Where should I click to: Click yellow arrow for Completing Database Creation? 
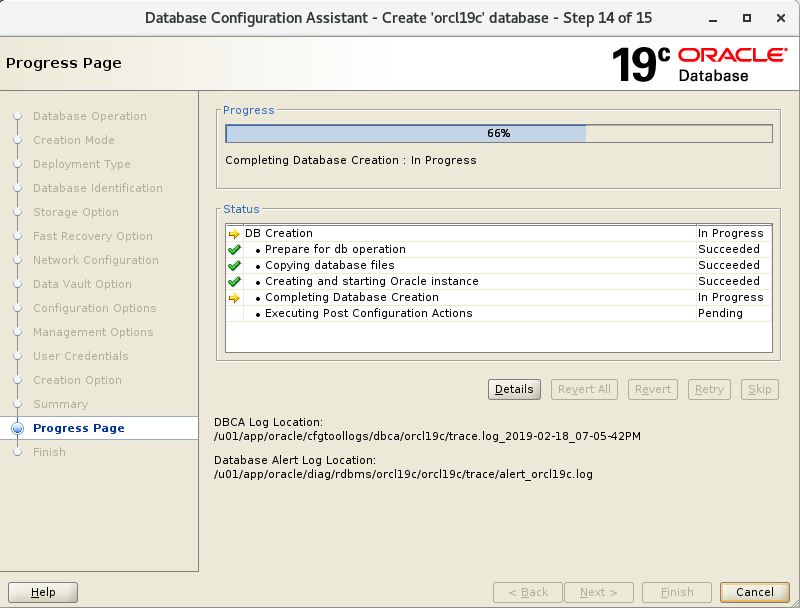point(234,298)
